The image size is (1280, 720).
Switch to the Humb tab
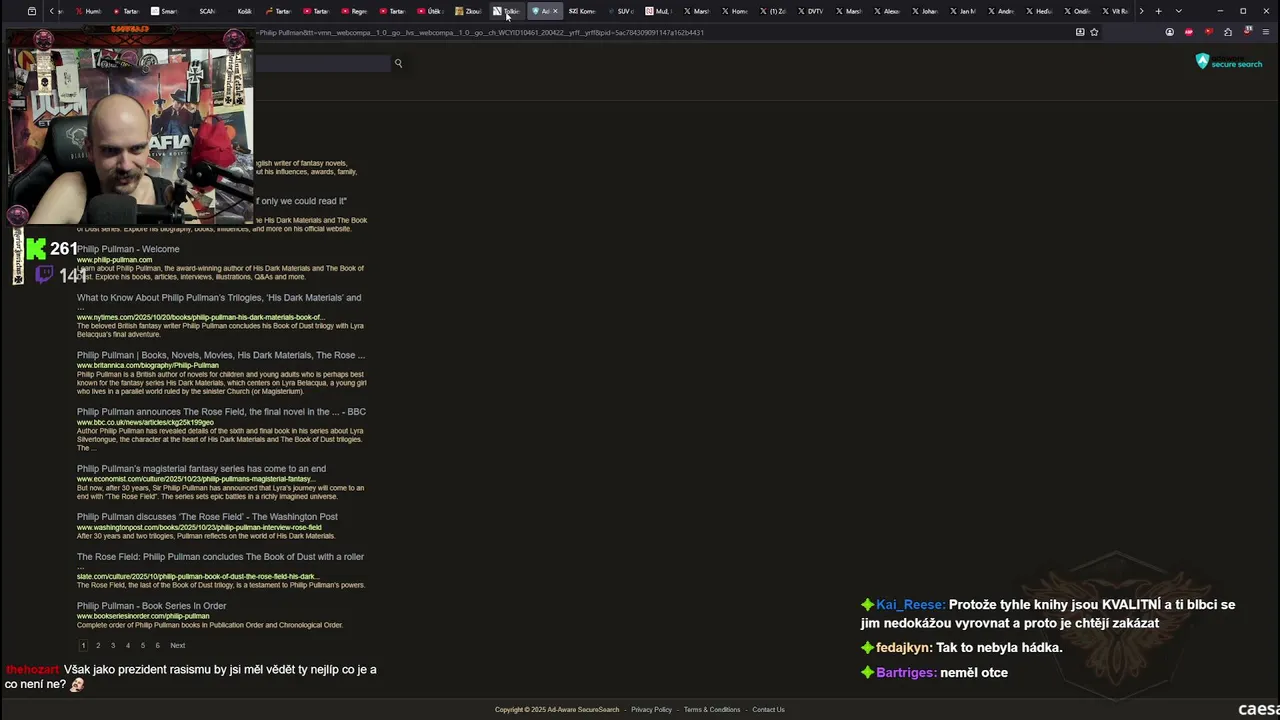(89, 11)
